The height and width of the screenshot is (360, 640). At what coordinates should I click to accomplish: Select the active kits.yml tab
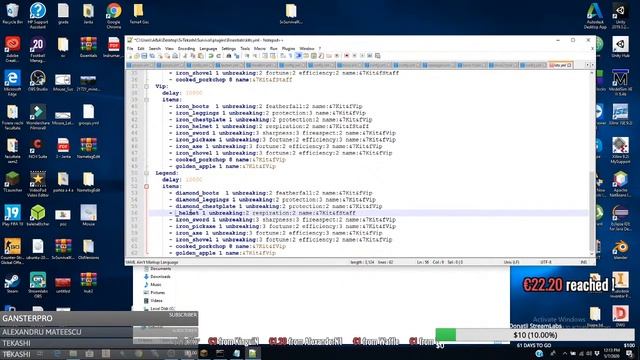pos(560,65)
